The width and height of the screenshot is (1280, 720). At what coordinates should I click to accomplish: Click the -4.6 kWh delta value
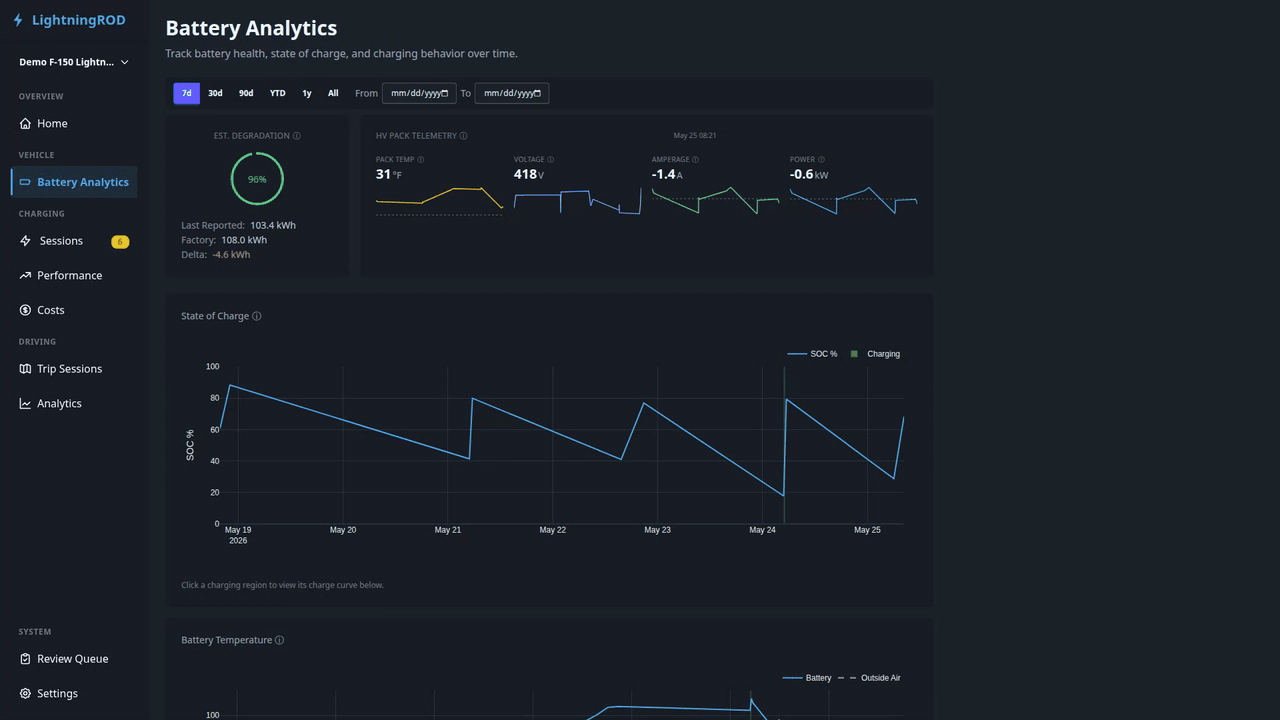pyautogui.click(x=232, y=255)
